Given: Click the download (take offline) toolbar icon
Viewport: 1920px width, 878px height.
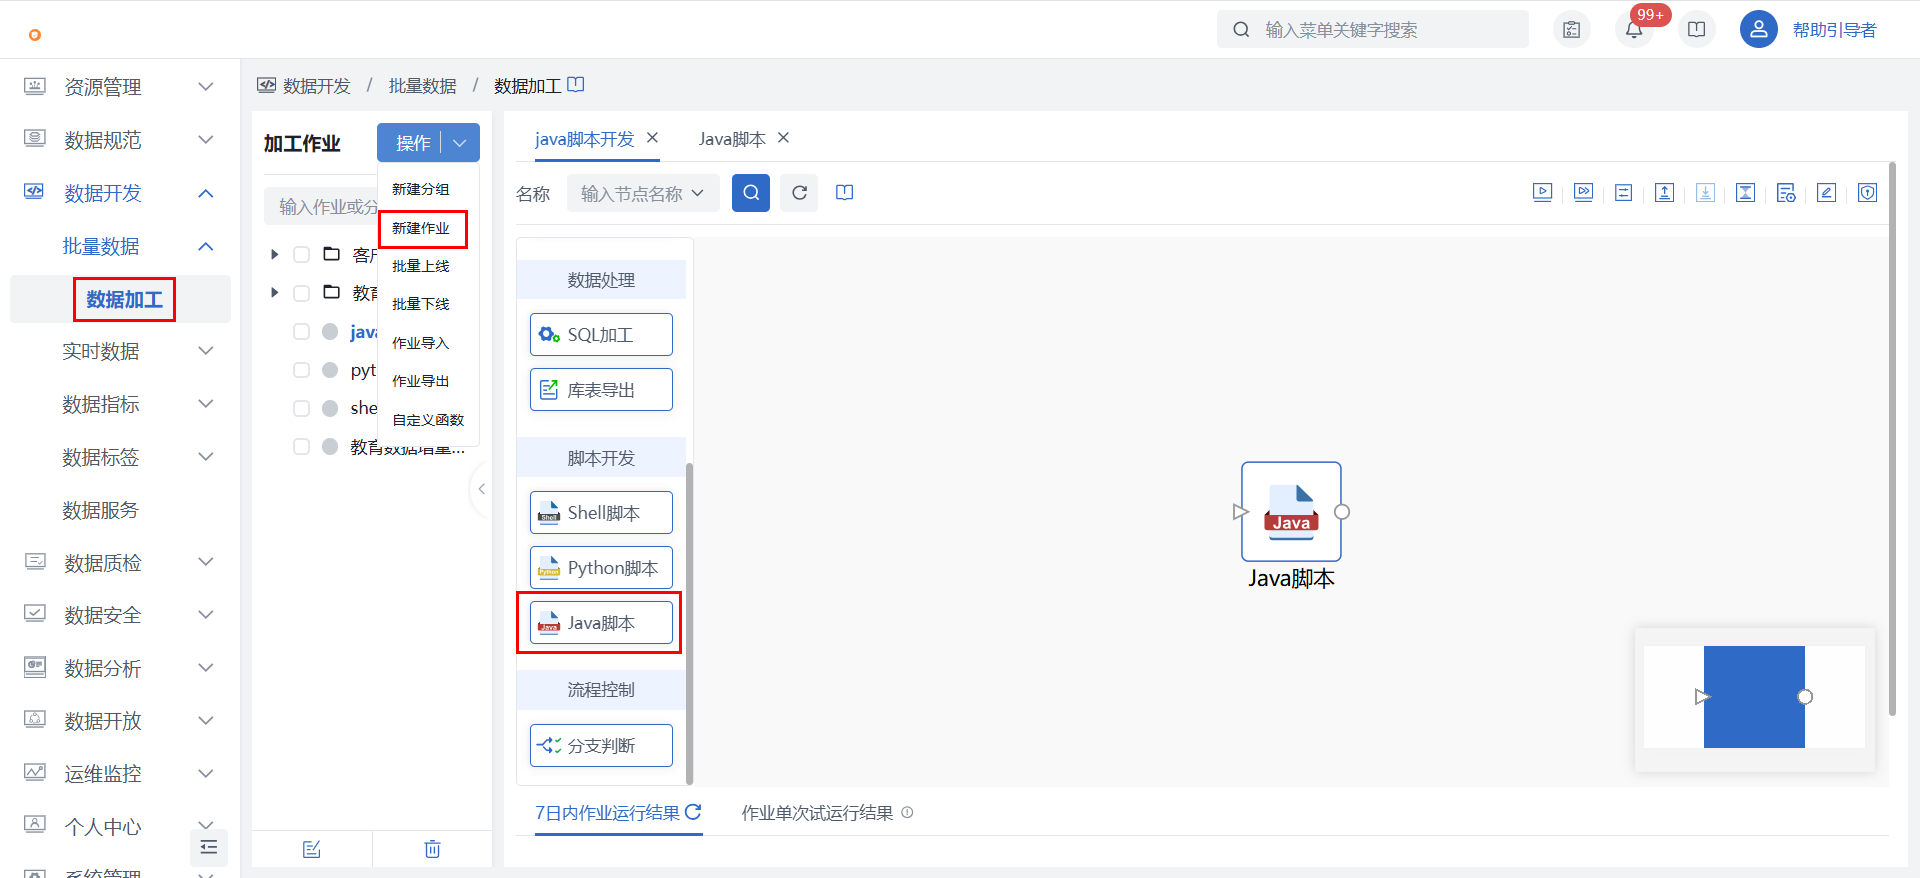Looking at the screenshot, I should point(1705,193).
